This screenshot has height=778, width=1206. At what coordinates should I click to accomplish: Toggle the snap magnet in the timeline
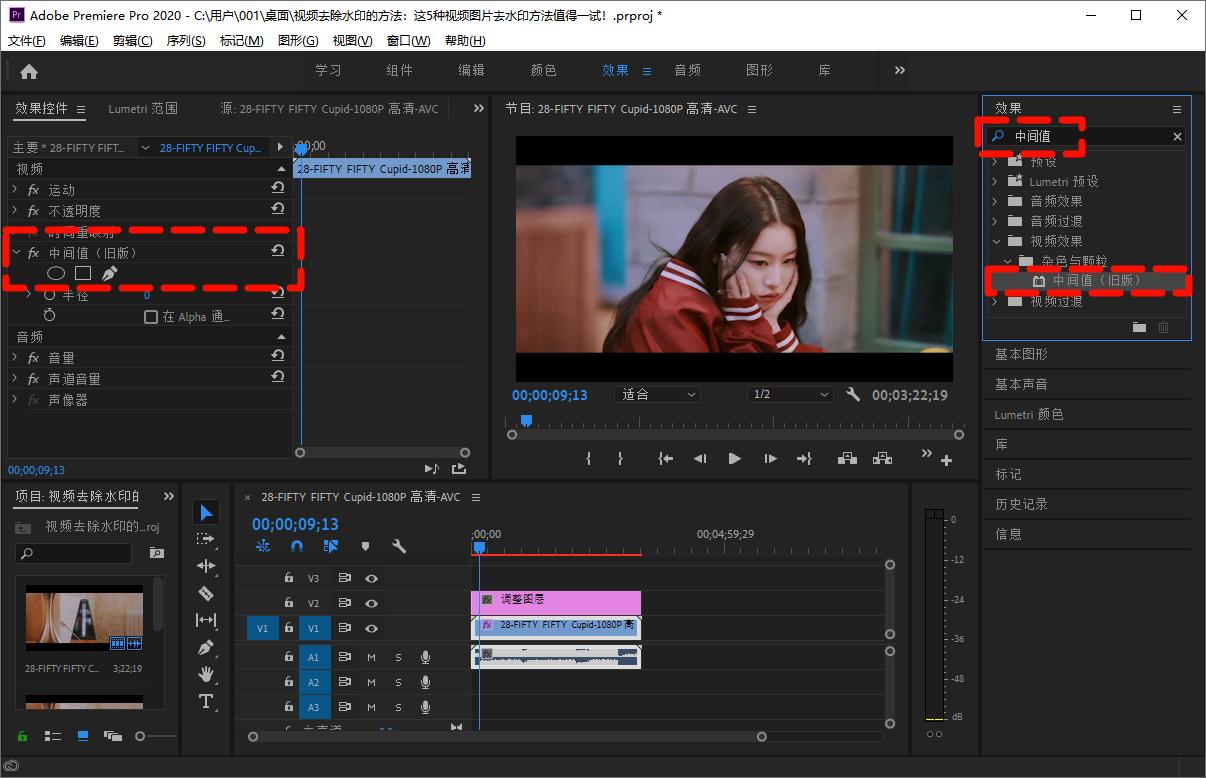coord(297,546)
